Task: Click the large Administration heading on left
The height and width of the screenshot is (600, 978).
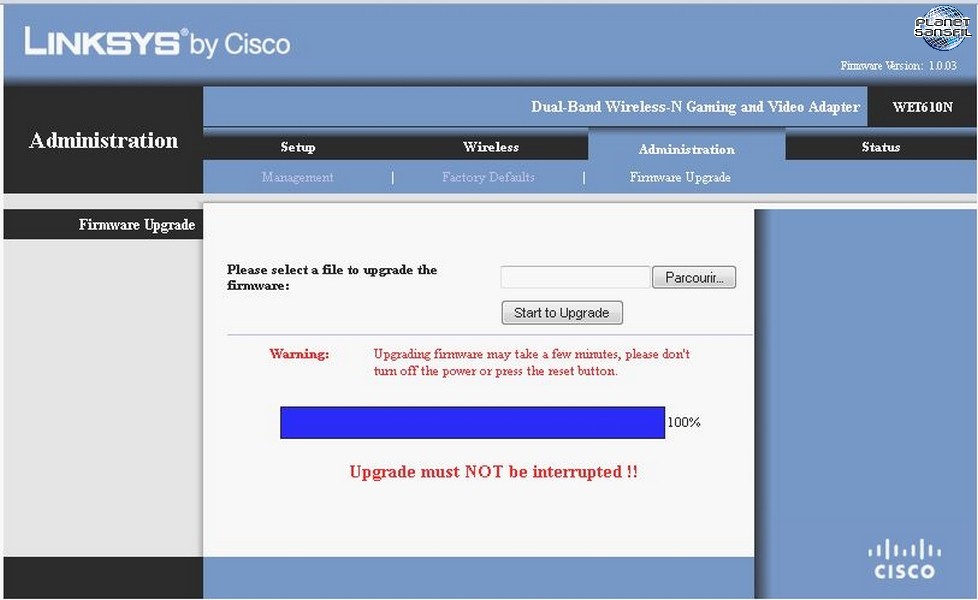Action: pyautogui.click(x=104, y=141)
